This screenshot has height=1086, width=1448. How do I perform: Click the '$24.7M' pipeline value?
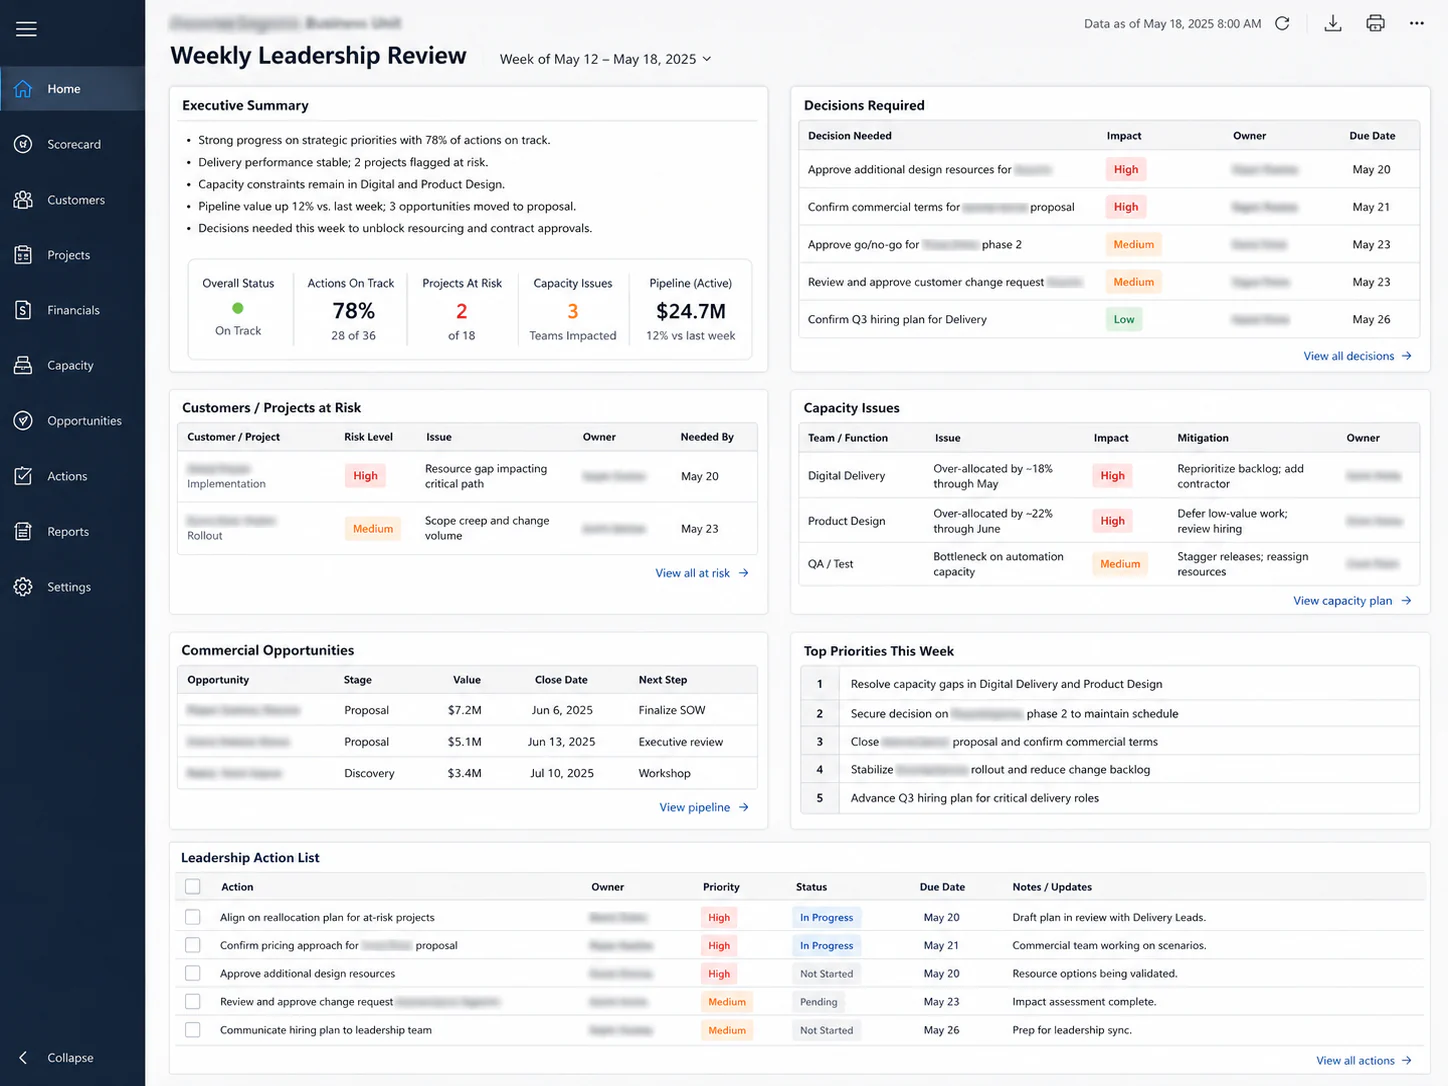(x=691, y=311)
